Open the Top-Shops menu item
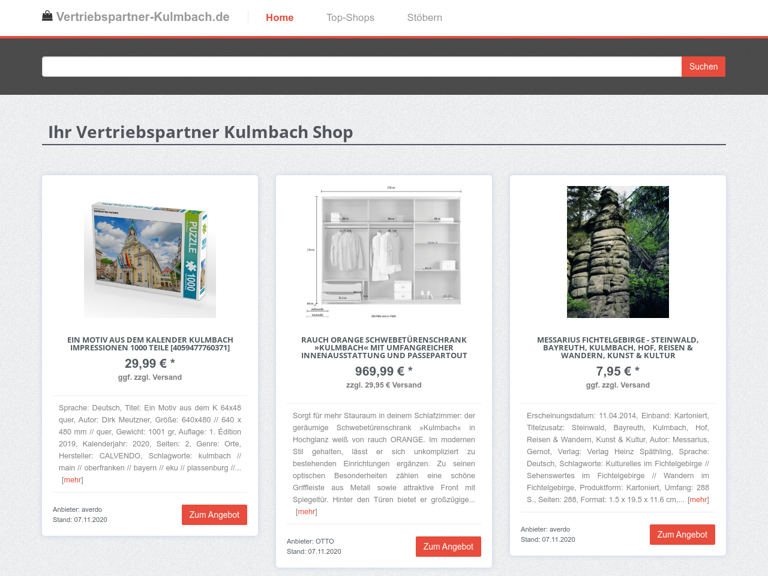 (x=350, y=18)
